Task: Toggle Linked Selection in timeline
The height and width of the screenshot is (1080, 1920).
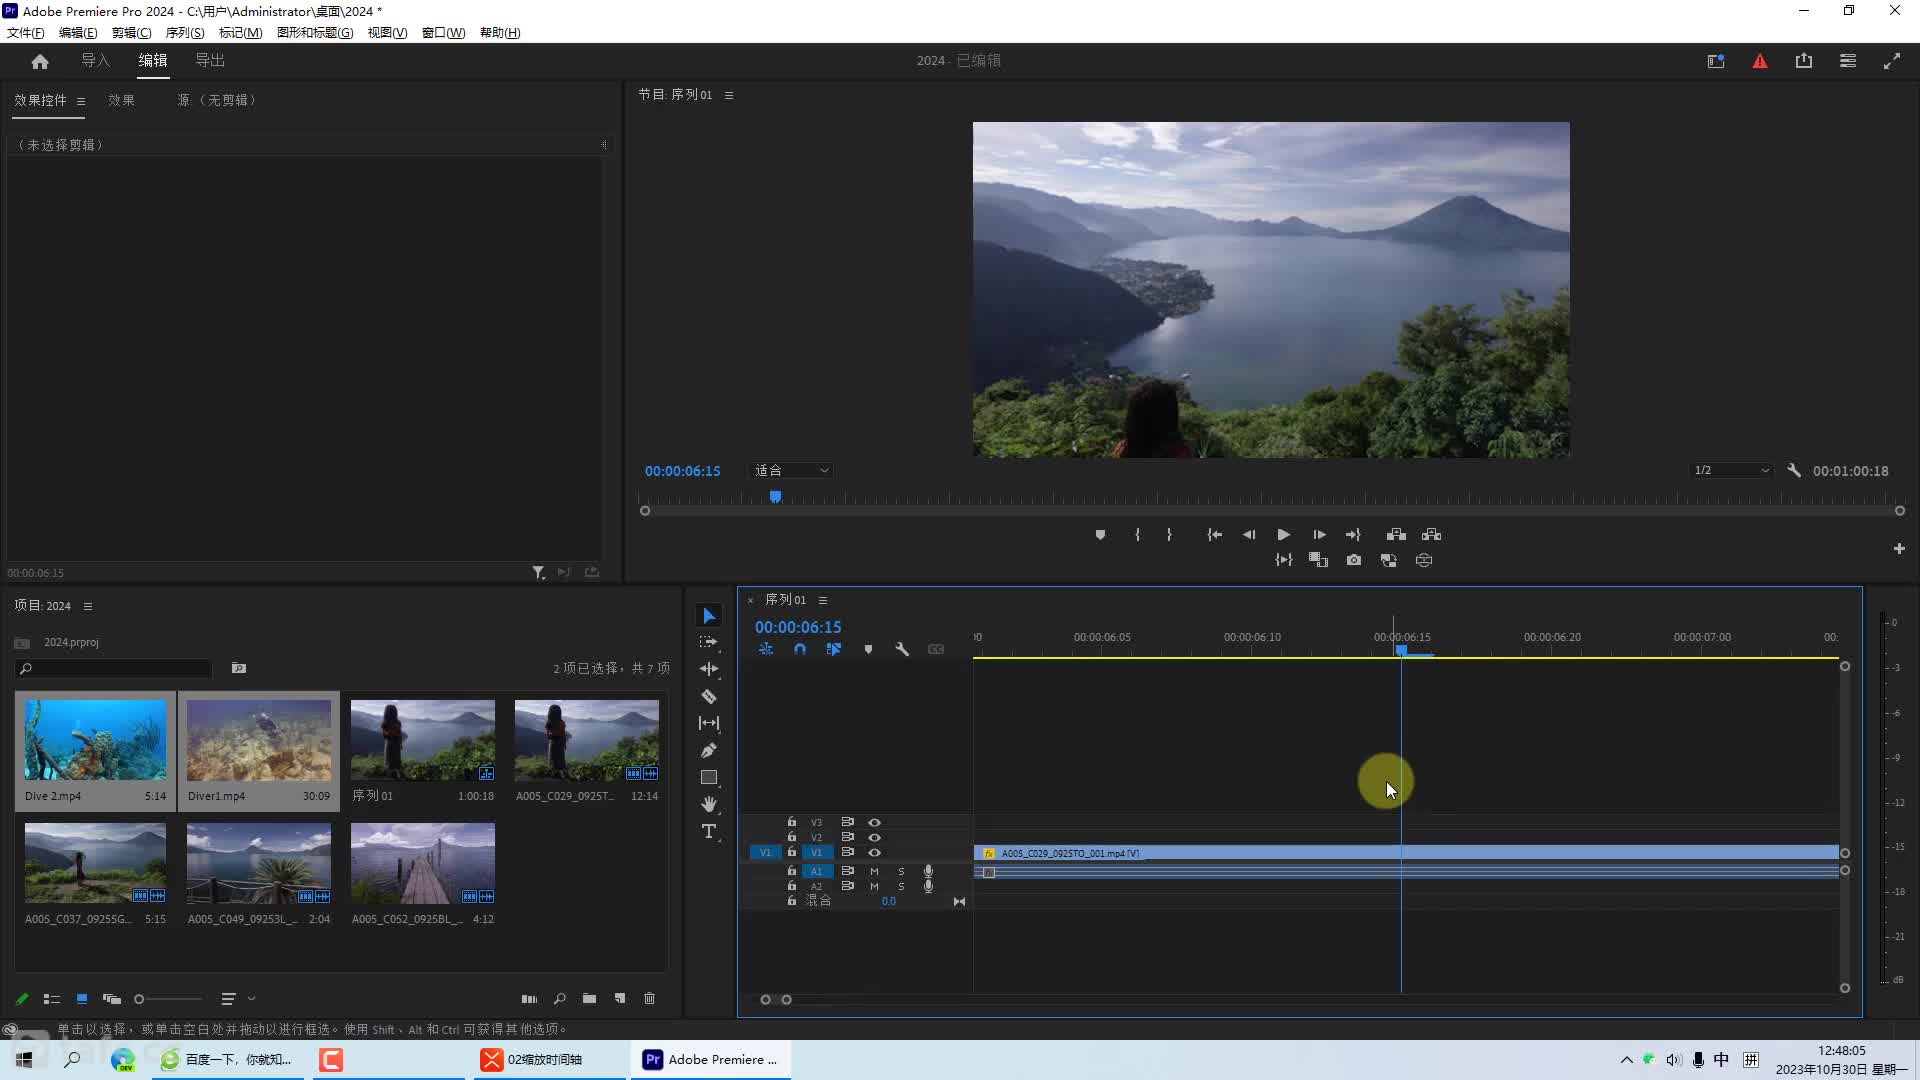Action: click(x=833, y=649)
